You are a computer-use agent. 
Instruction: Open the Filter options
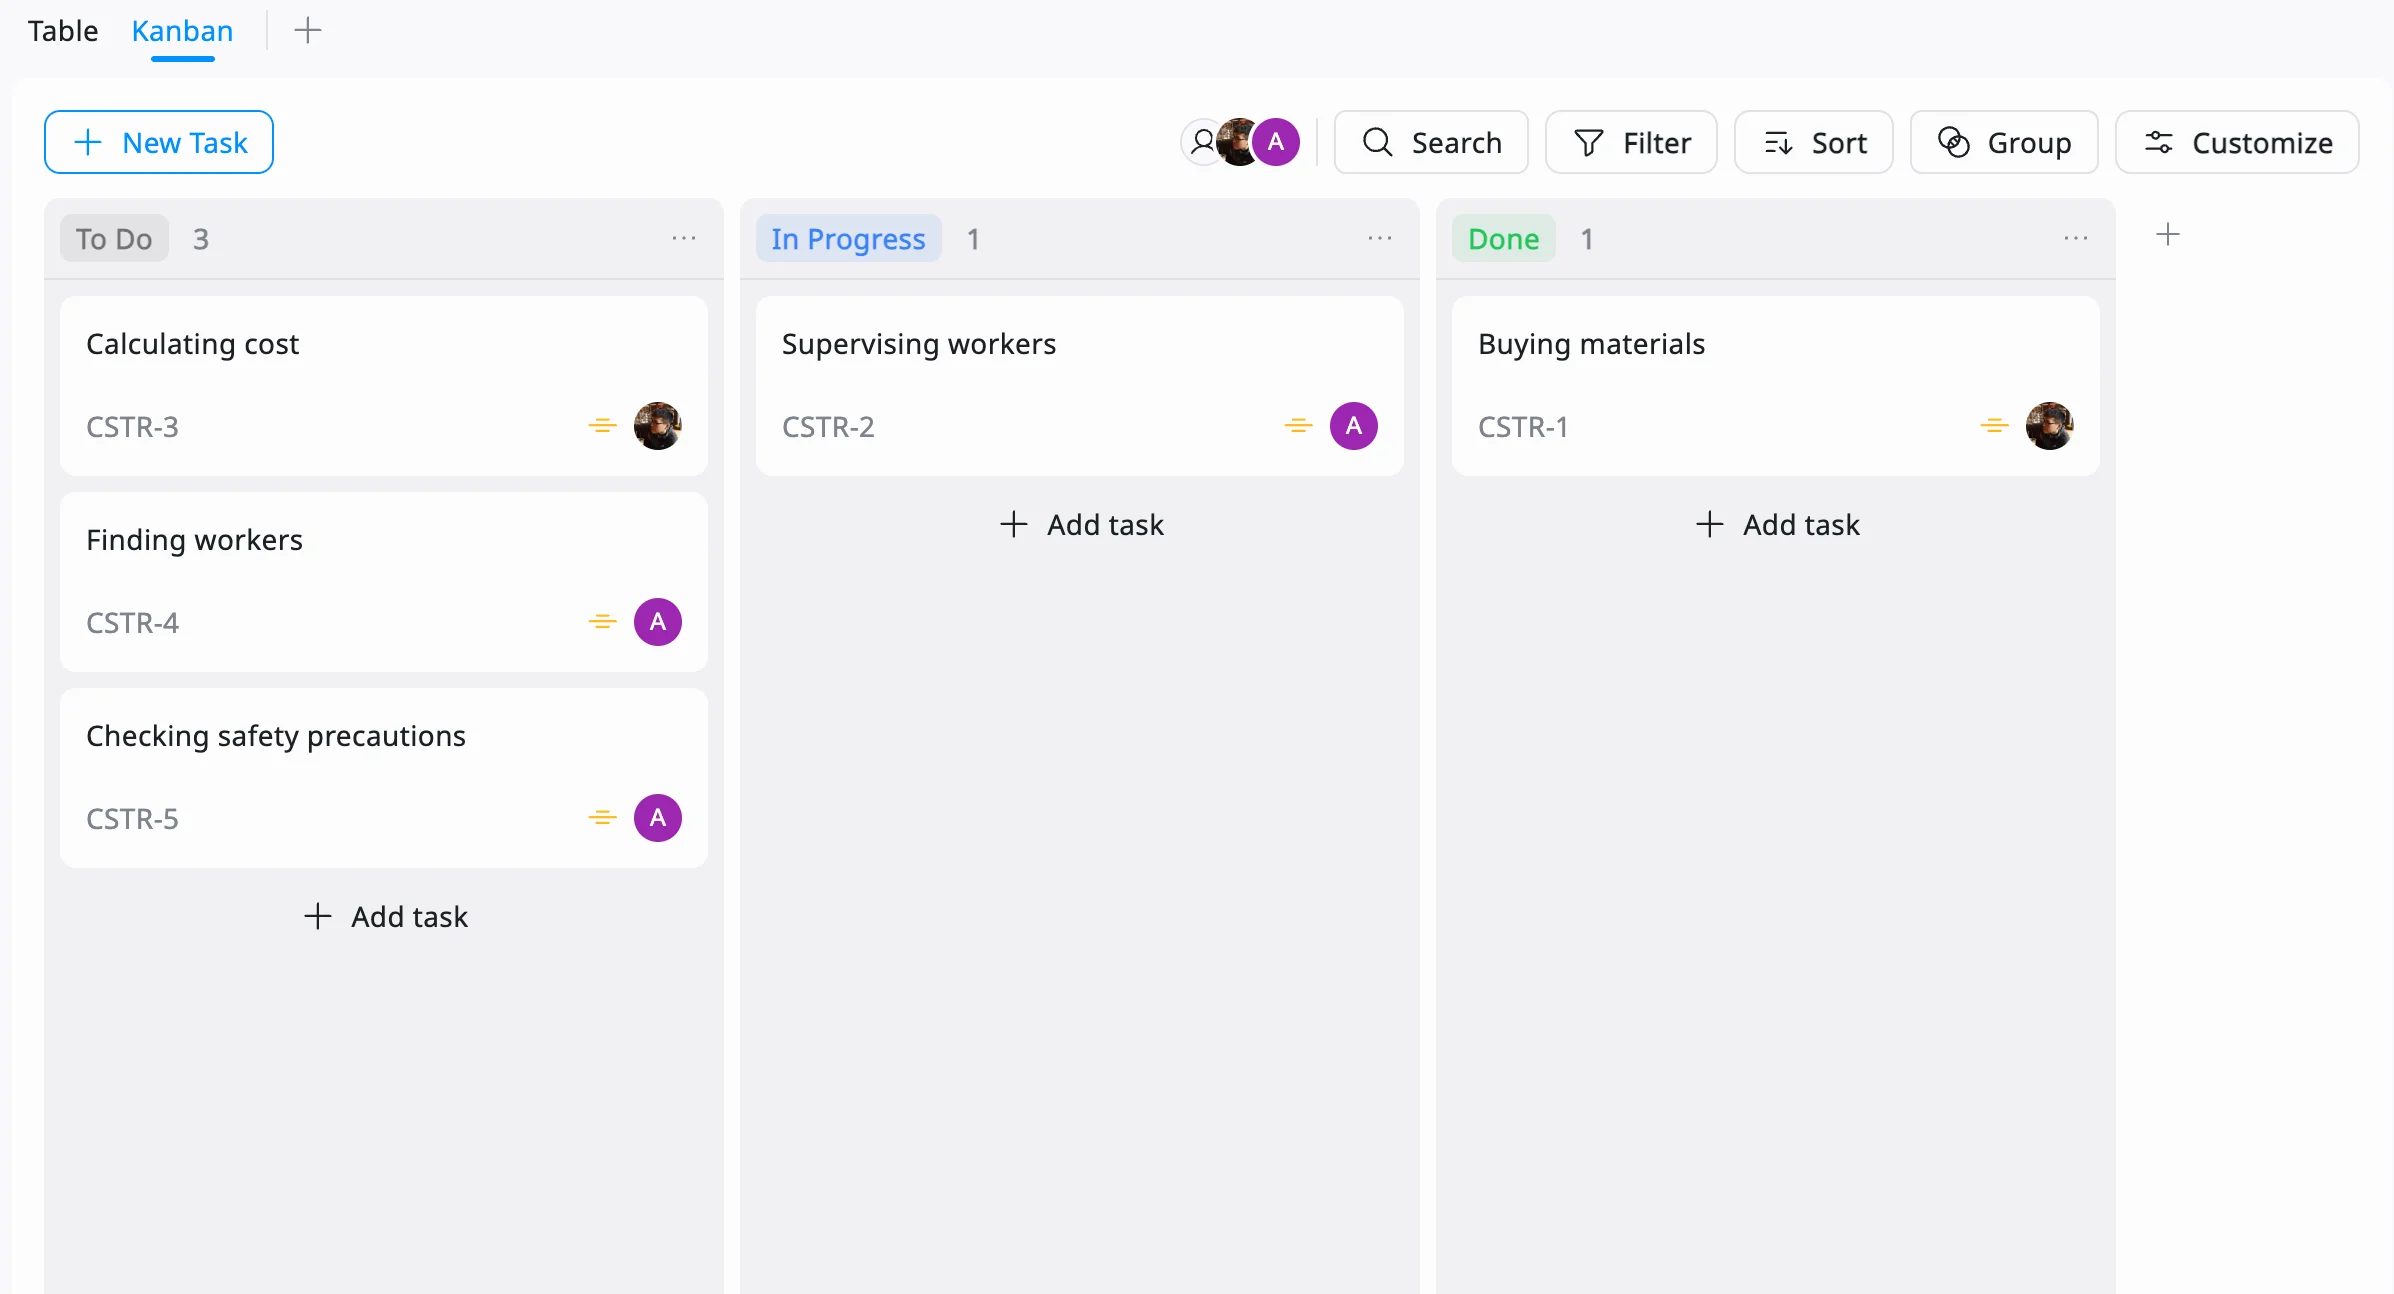click(x=1631, y=142)
